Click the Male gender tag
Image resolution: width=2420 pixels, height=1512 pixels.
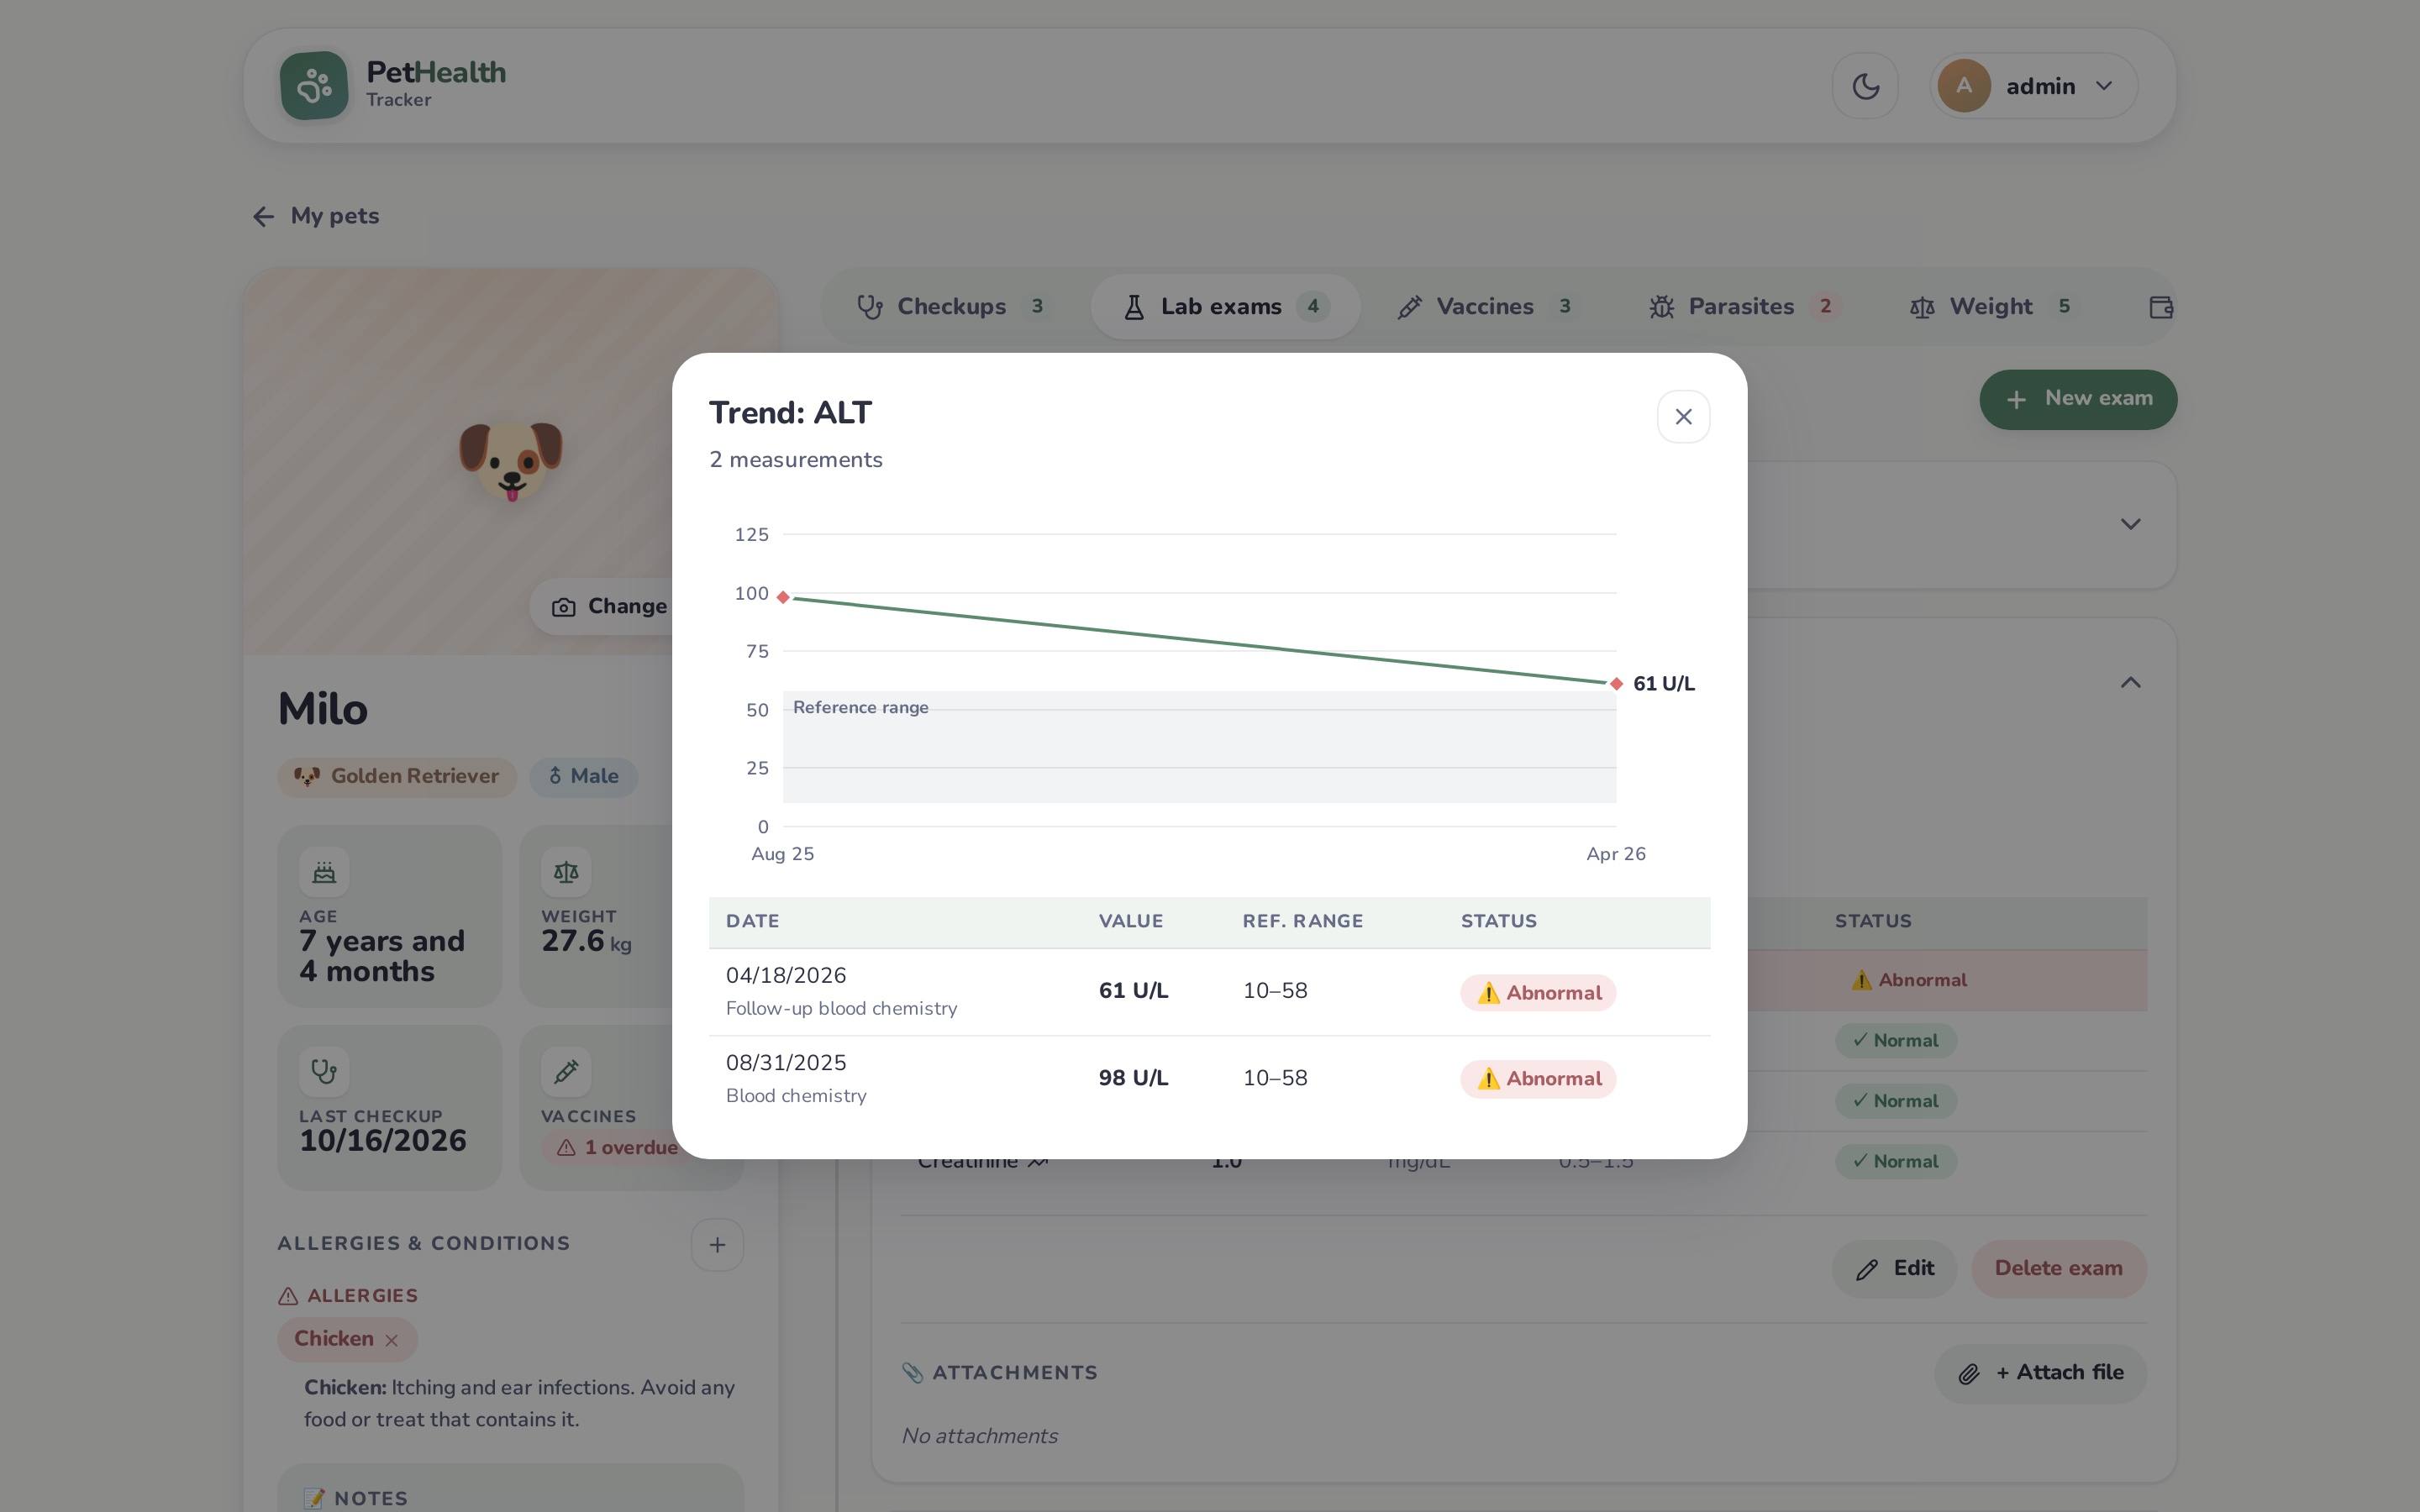(x=583, y=777)
